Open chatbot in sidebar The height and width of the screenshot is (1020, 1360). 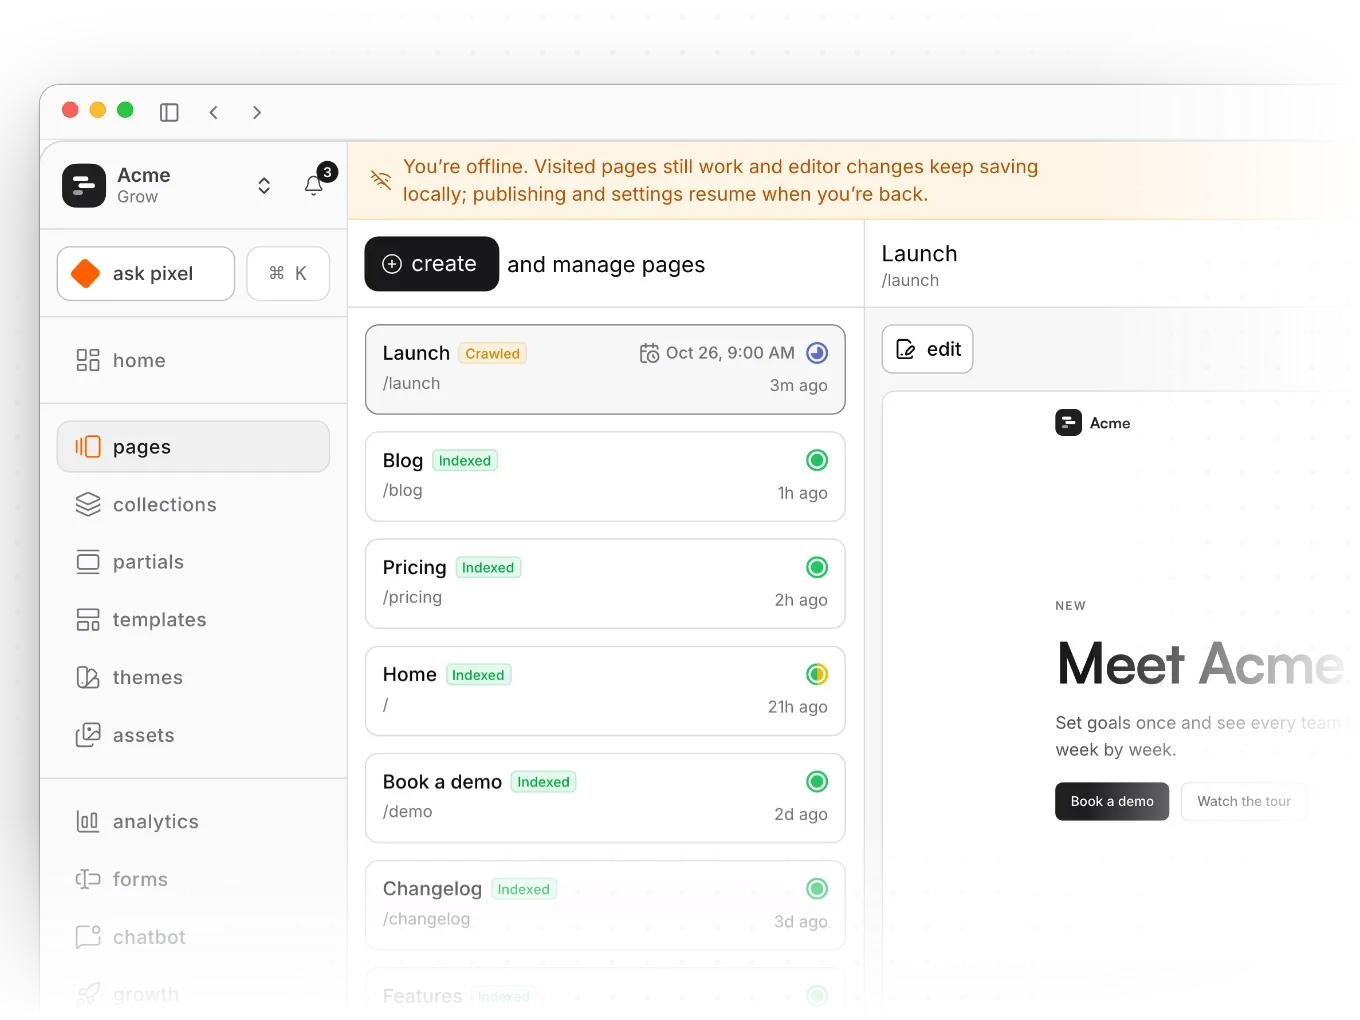click(193, 937)
